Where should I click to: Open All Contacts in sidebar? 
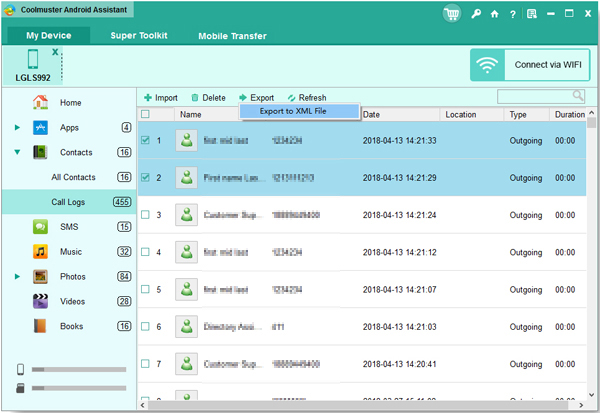click(x=73, y=177)
